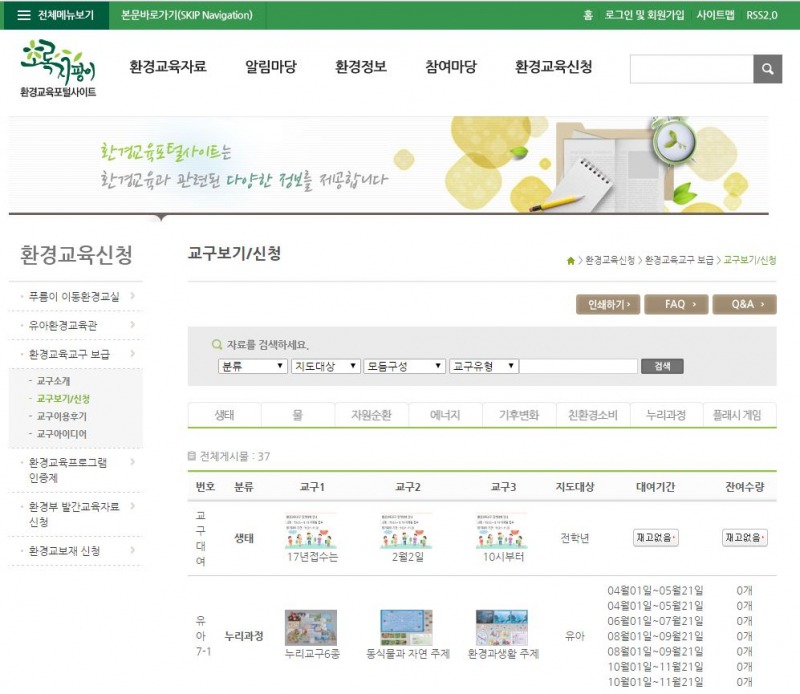The height and width of the screenshot is (694, 800).
Task: Open 교구아이디어 submenu item
Action: pyautogui.click(x=62, y=434)
